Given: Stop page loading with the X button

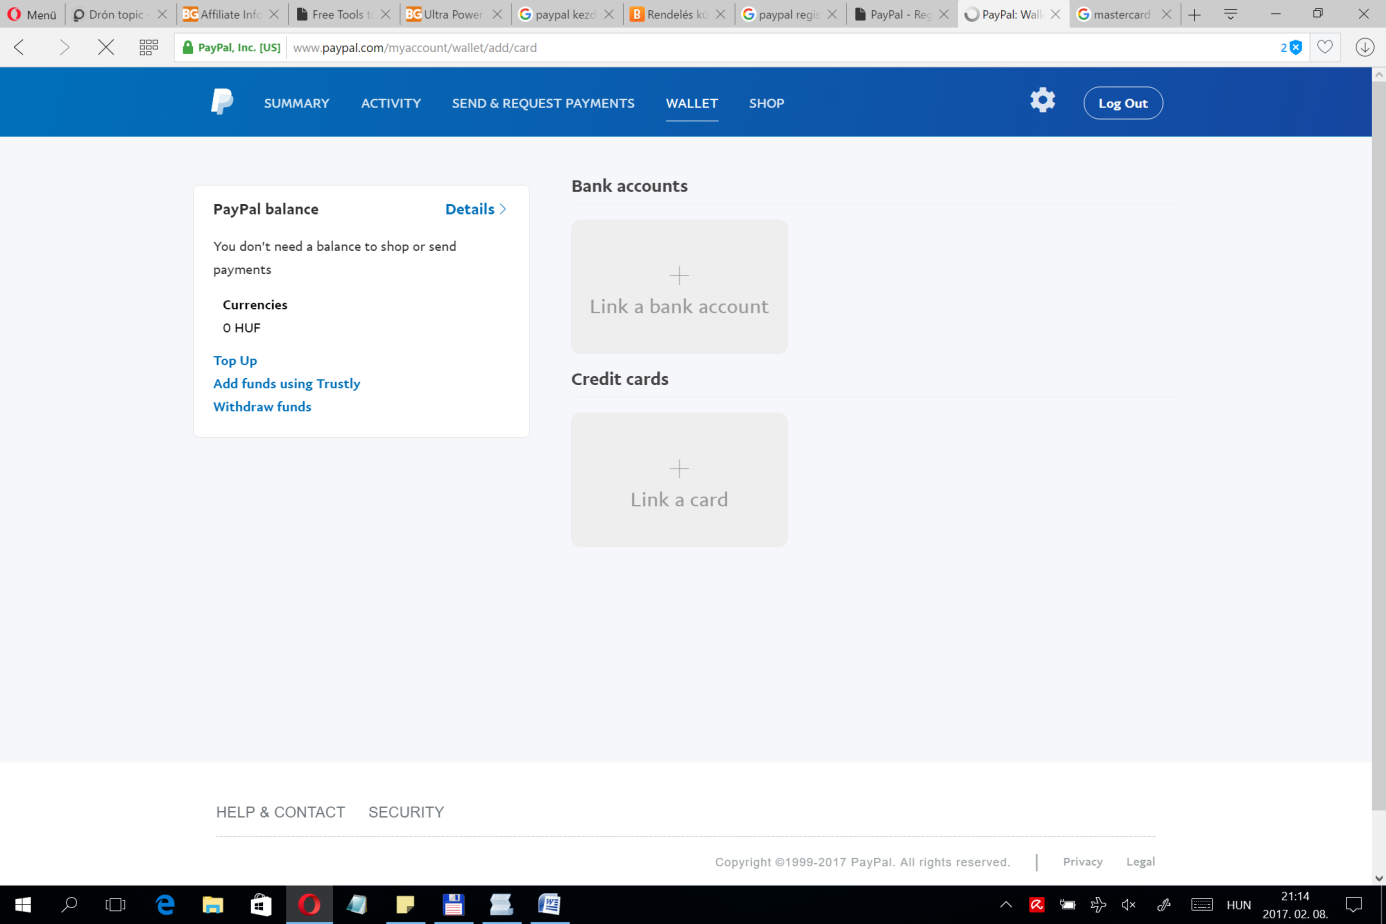Looking at the screenshot, I should 106,47.
